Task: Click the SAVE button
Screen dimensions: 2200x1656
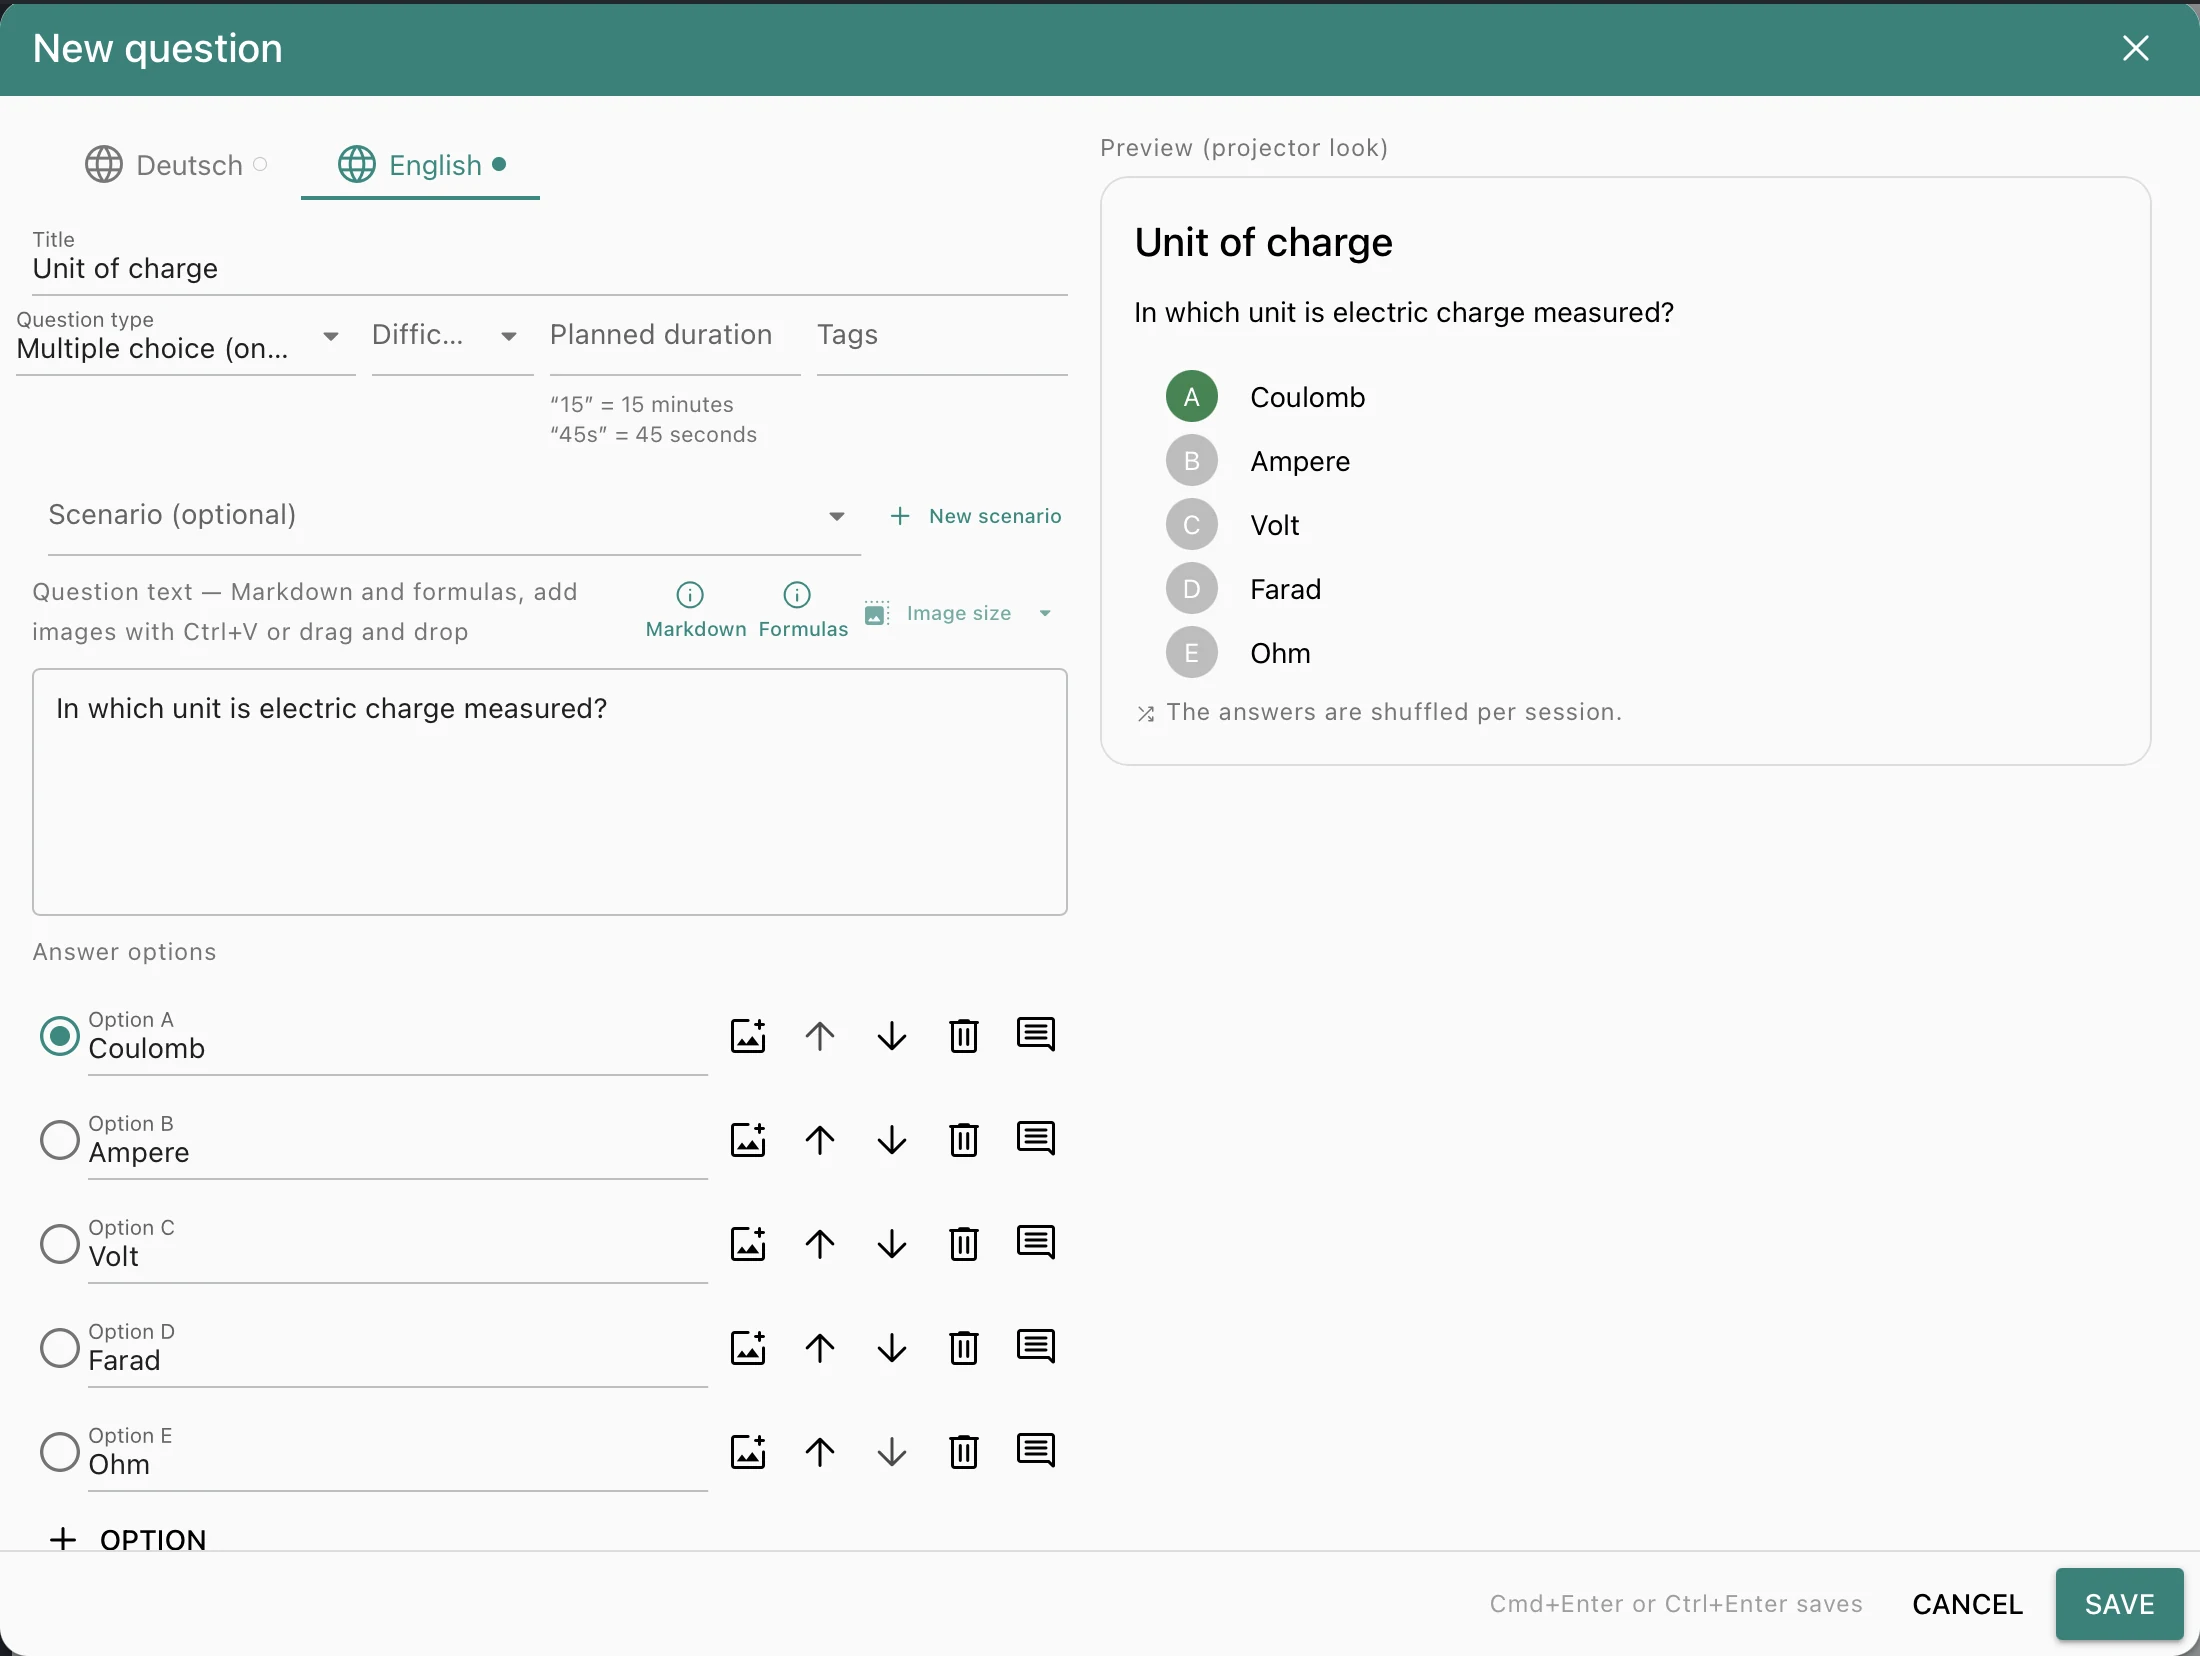Action: click(2119, 1604)
